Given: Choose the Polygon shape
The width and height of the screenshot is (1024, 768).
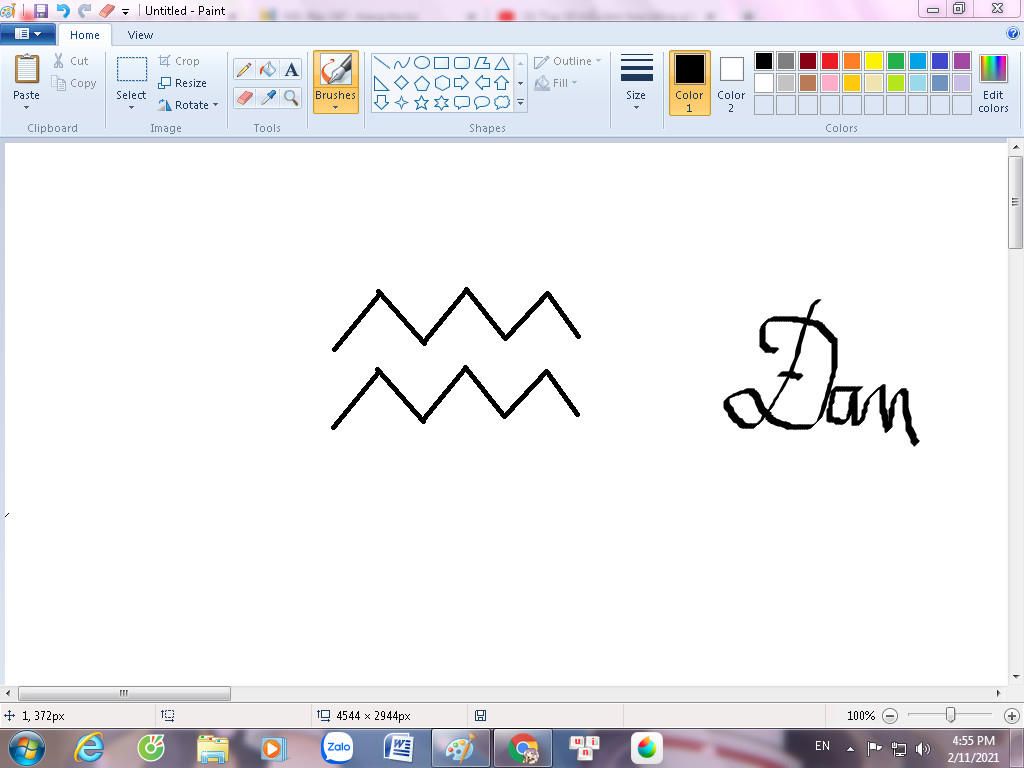Looking at the screenshot, I should (482, 63).
